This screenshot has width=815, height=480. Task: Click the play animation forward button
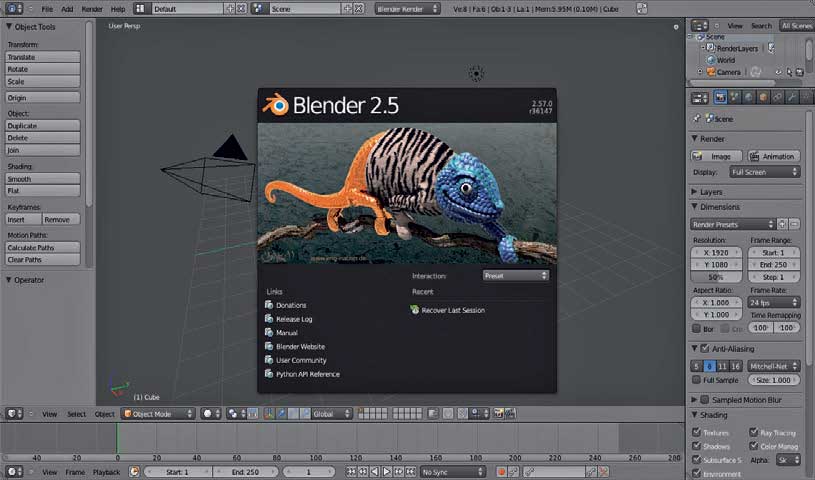pyautogui.click(x=387, y=472)
